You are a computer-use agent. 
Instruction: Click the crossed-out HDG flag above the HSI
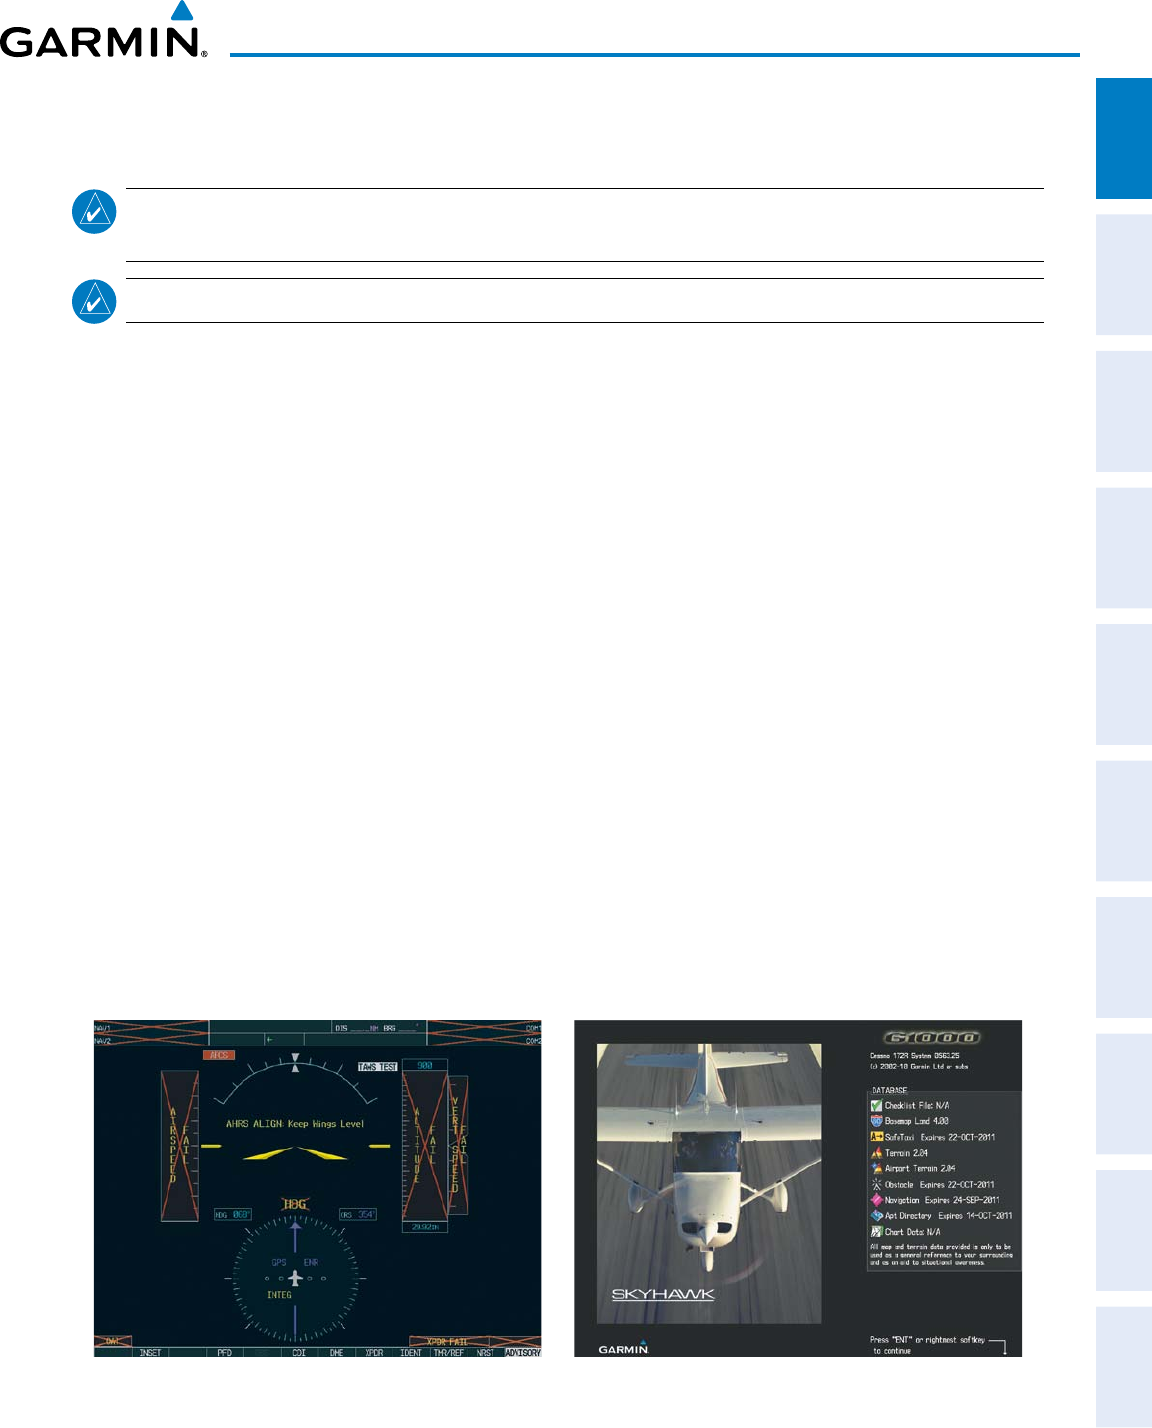[x=294, y=1205]
